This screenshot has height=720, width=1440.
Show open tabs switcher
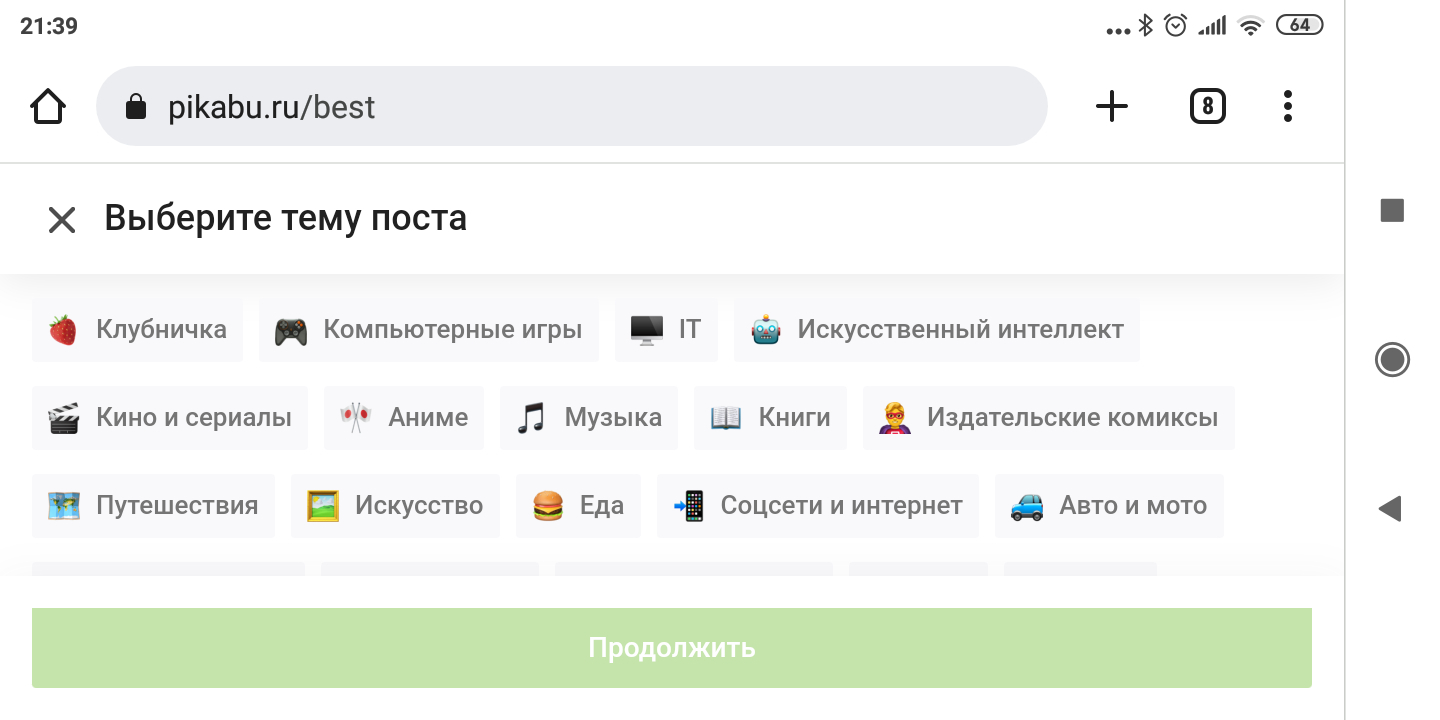[1207, 107]
